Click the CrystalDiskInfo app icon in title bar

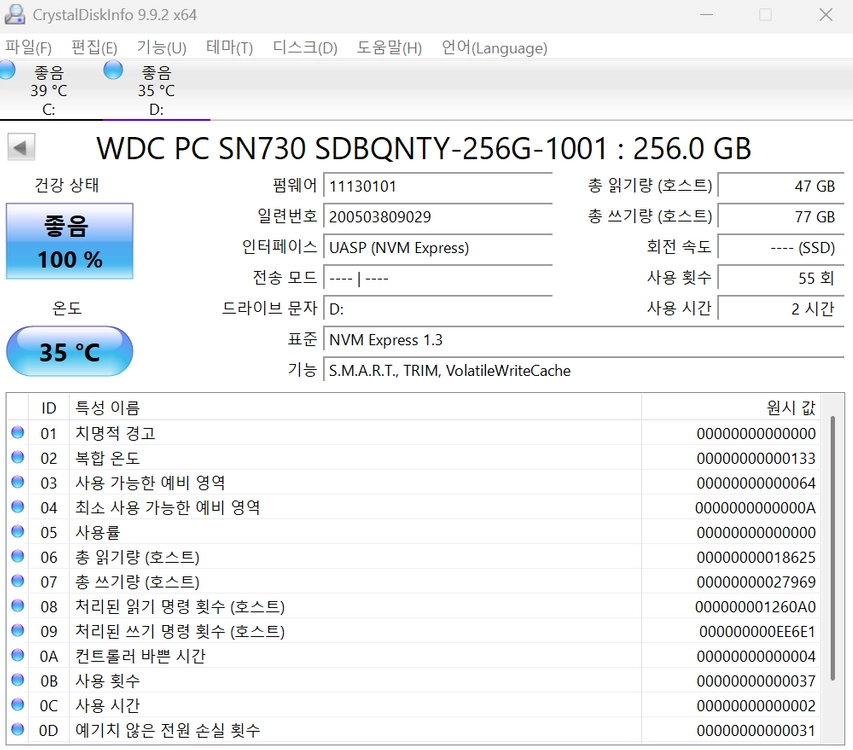coord(15,15)
